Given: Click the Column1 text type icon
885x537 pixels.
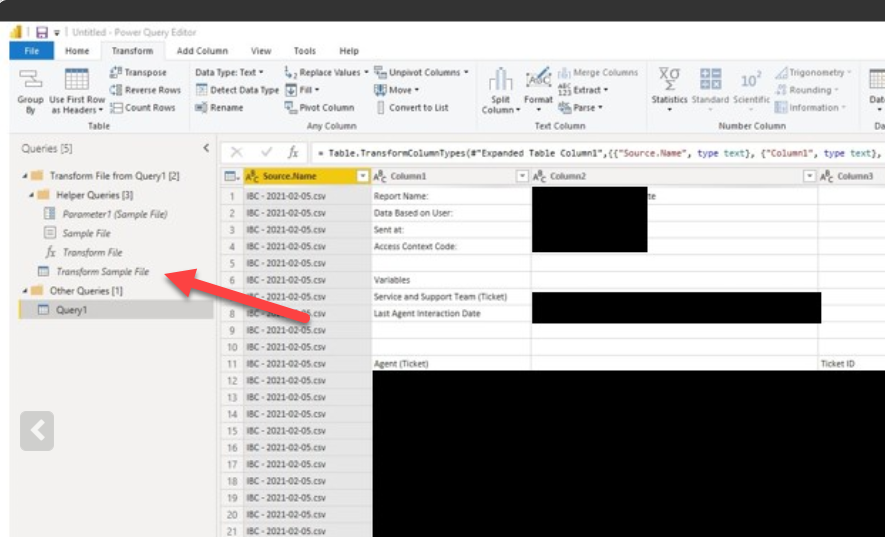Looking at the screenshot, I should point(380,176).
